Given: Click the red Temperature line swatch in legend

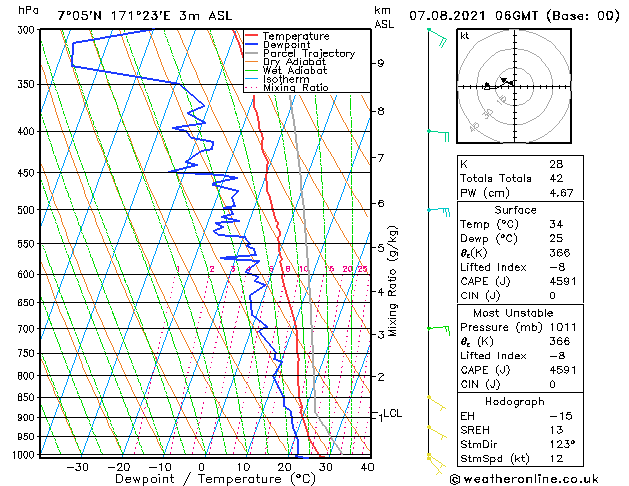Looking at the screenshot, I should (252, 36).
